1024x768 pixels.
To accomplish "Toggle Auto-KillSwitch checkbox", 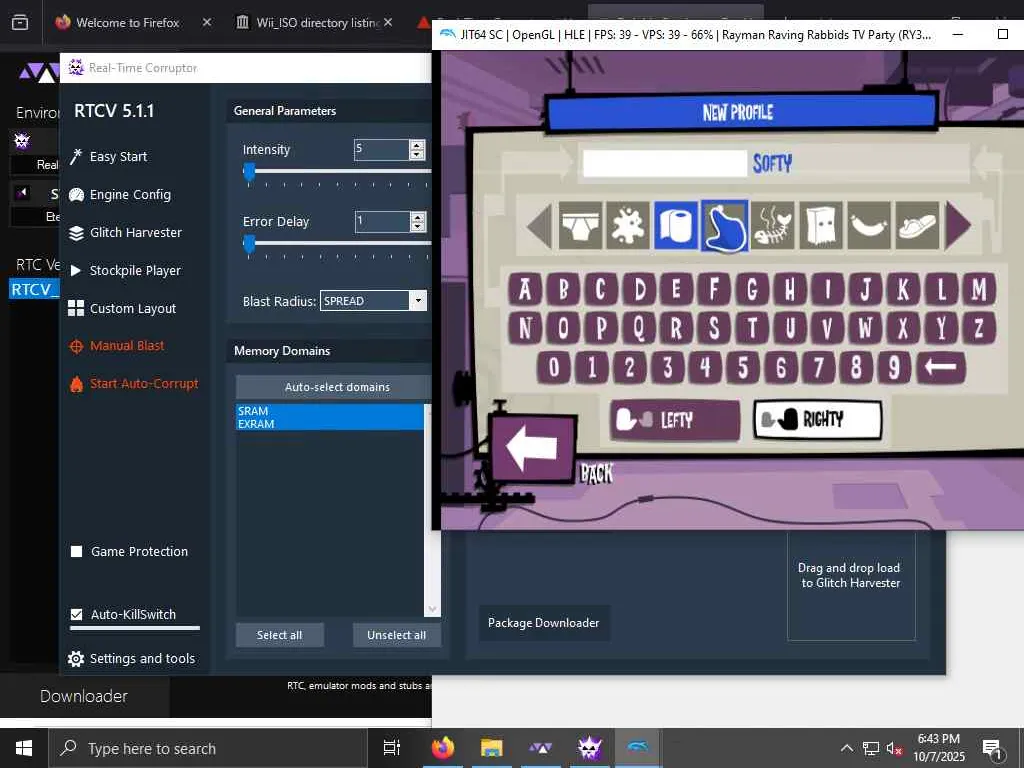I will tap(76, 615).
